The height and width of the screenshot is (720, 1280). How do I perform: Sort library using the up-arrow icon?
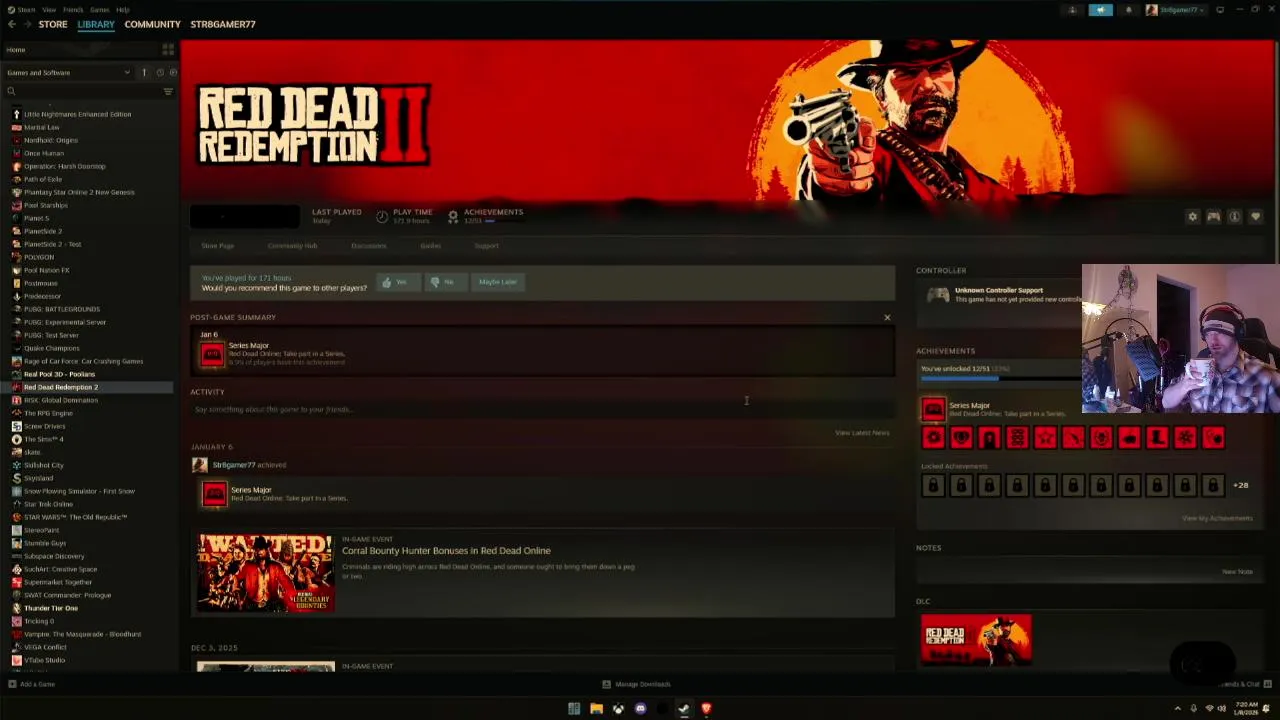(144, 72)
